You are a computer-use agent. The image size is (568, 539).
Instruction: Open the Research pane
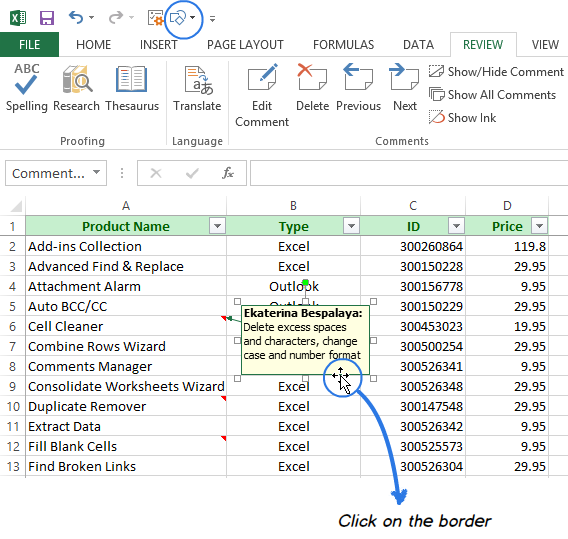click(76, 88)
